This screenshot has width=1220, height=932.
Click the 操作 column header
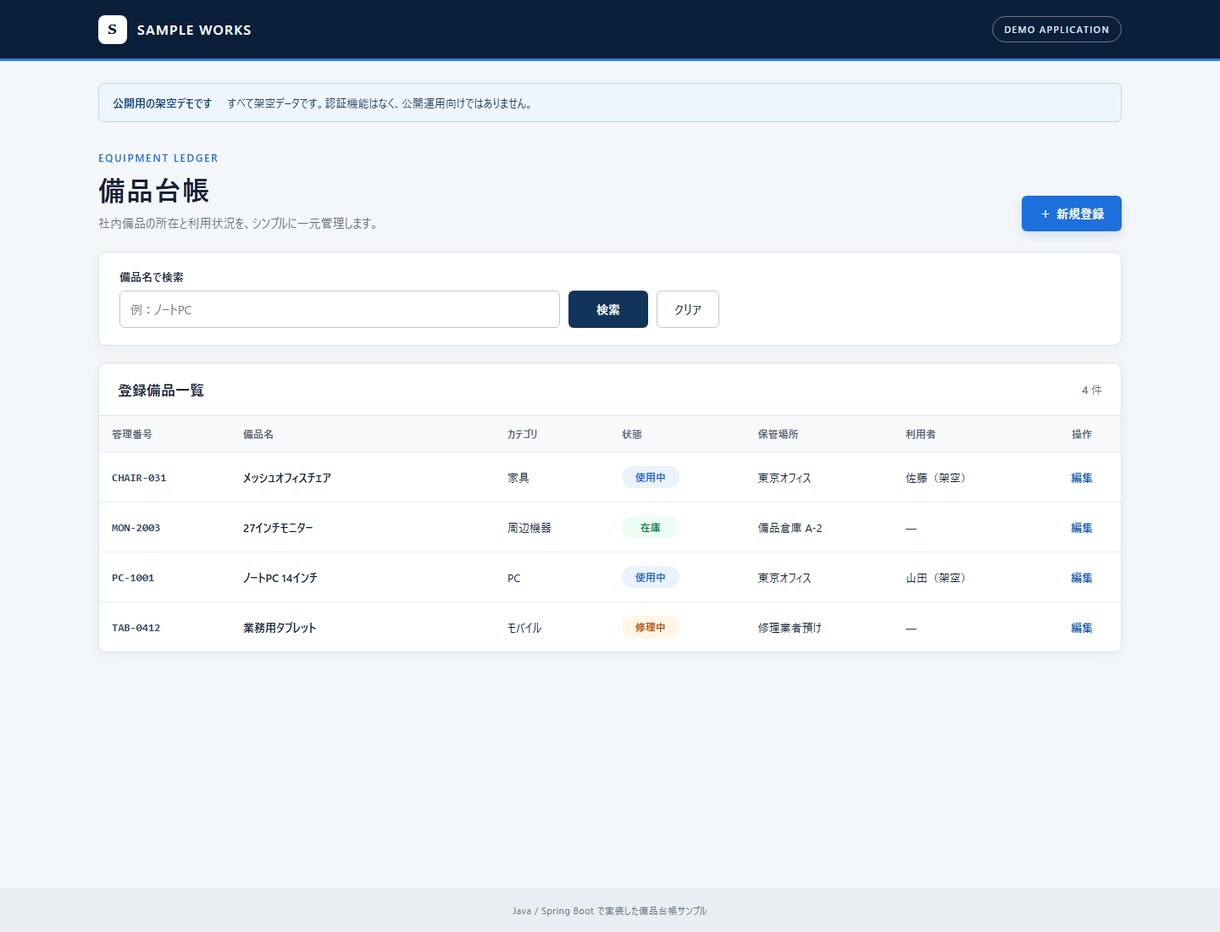(1081, 434)
